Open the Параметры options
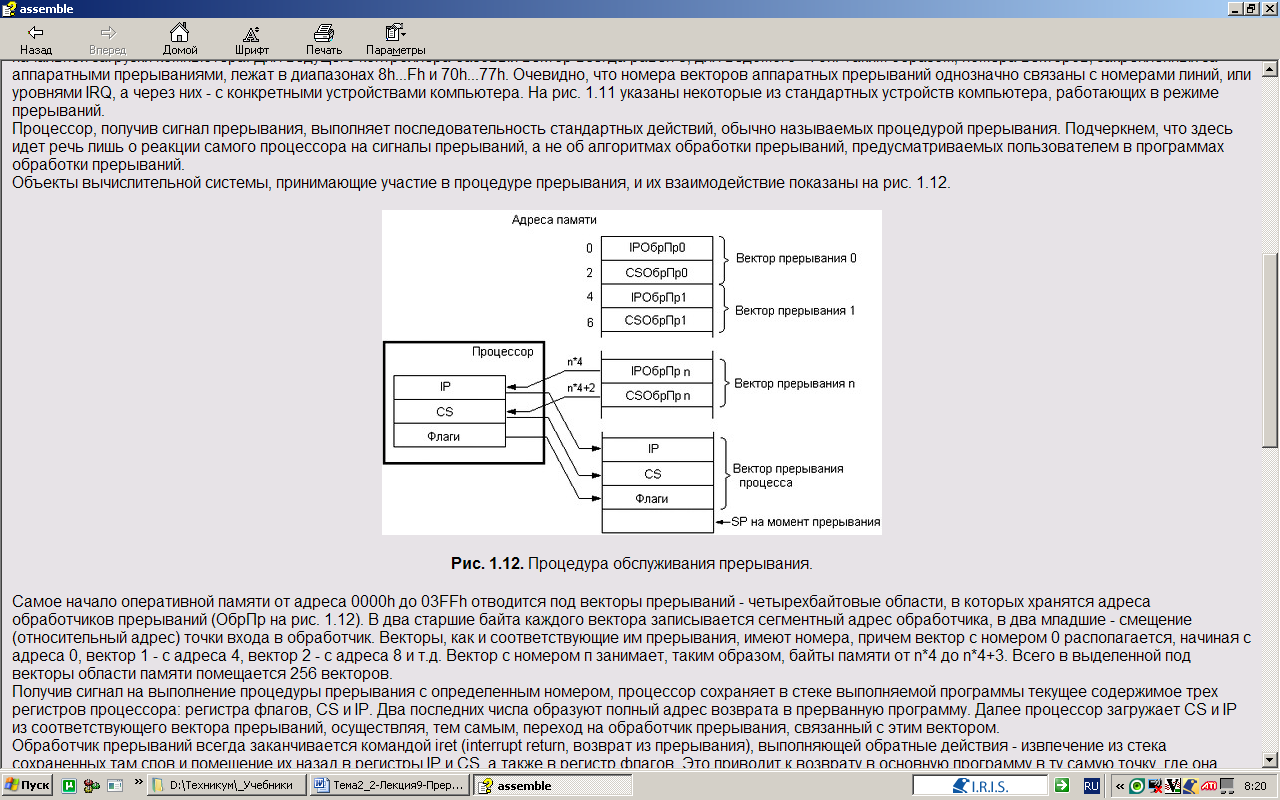The image size is (1280, 800). tap(396, 39)
